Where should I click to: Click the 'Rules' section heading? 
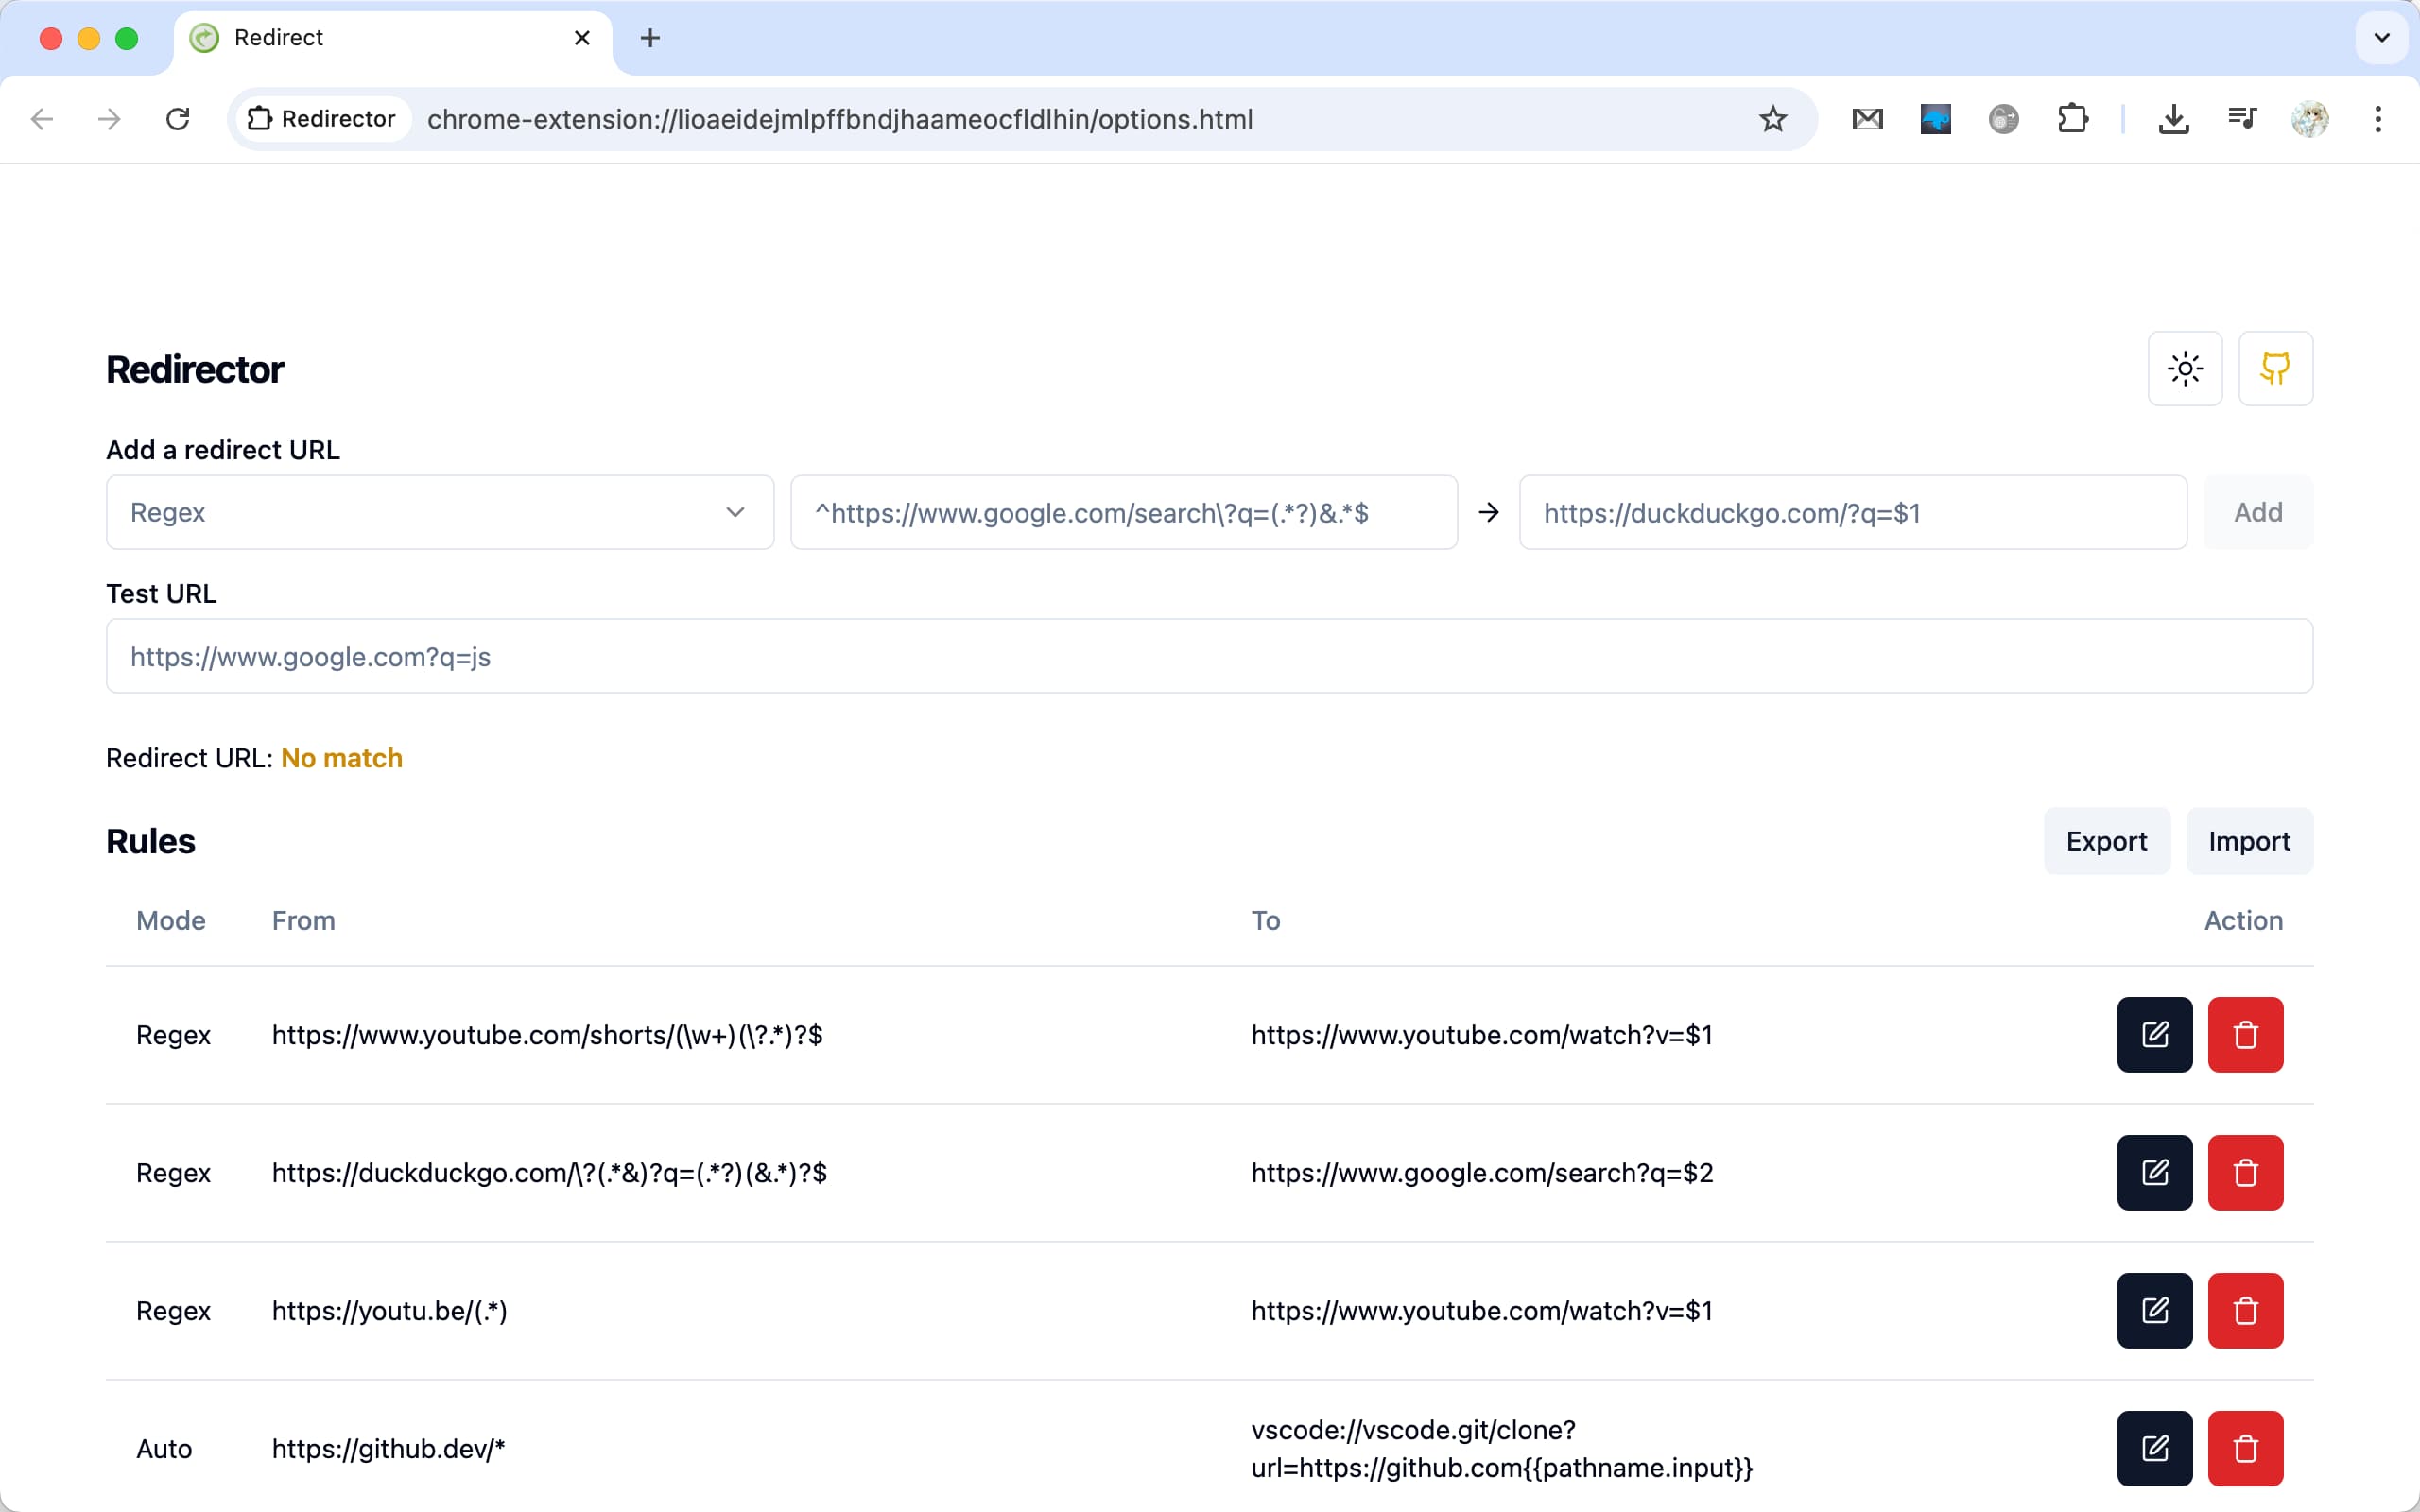coord(151,841)
